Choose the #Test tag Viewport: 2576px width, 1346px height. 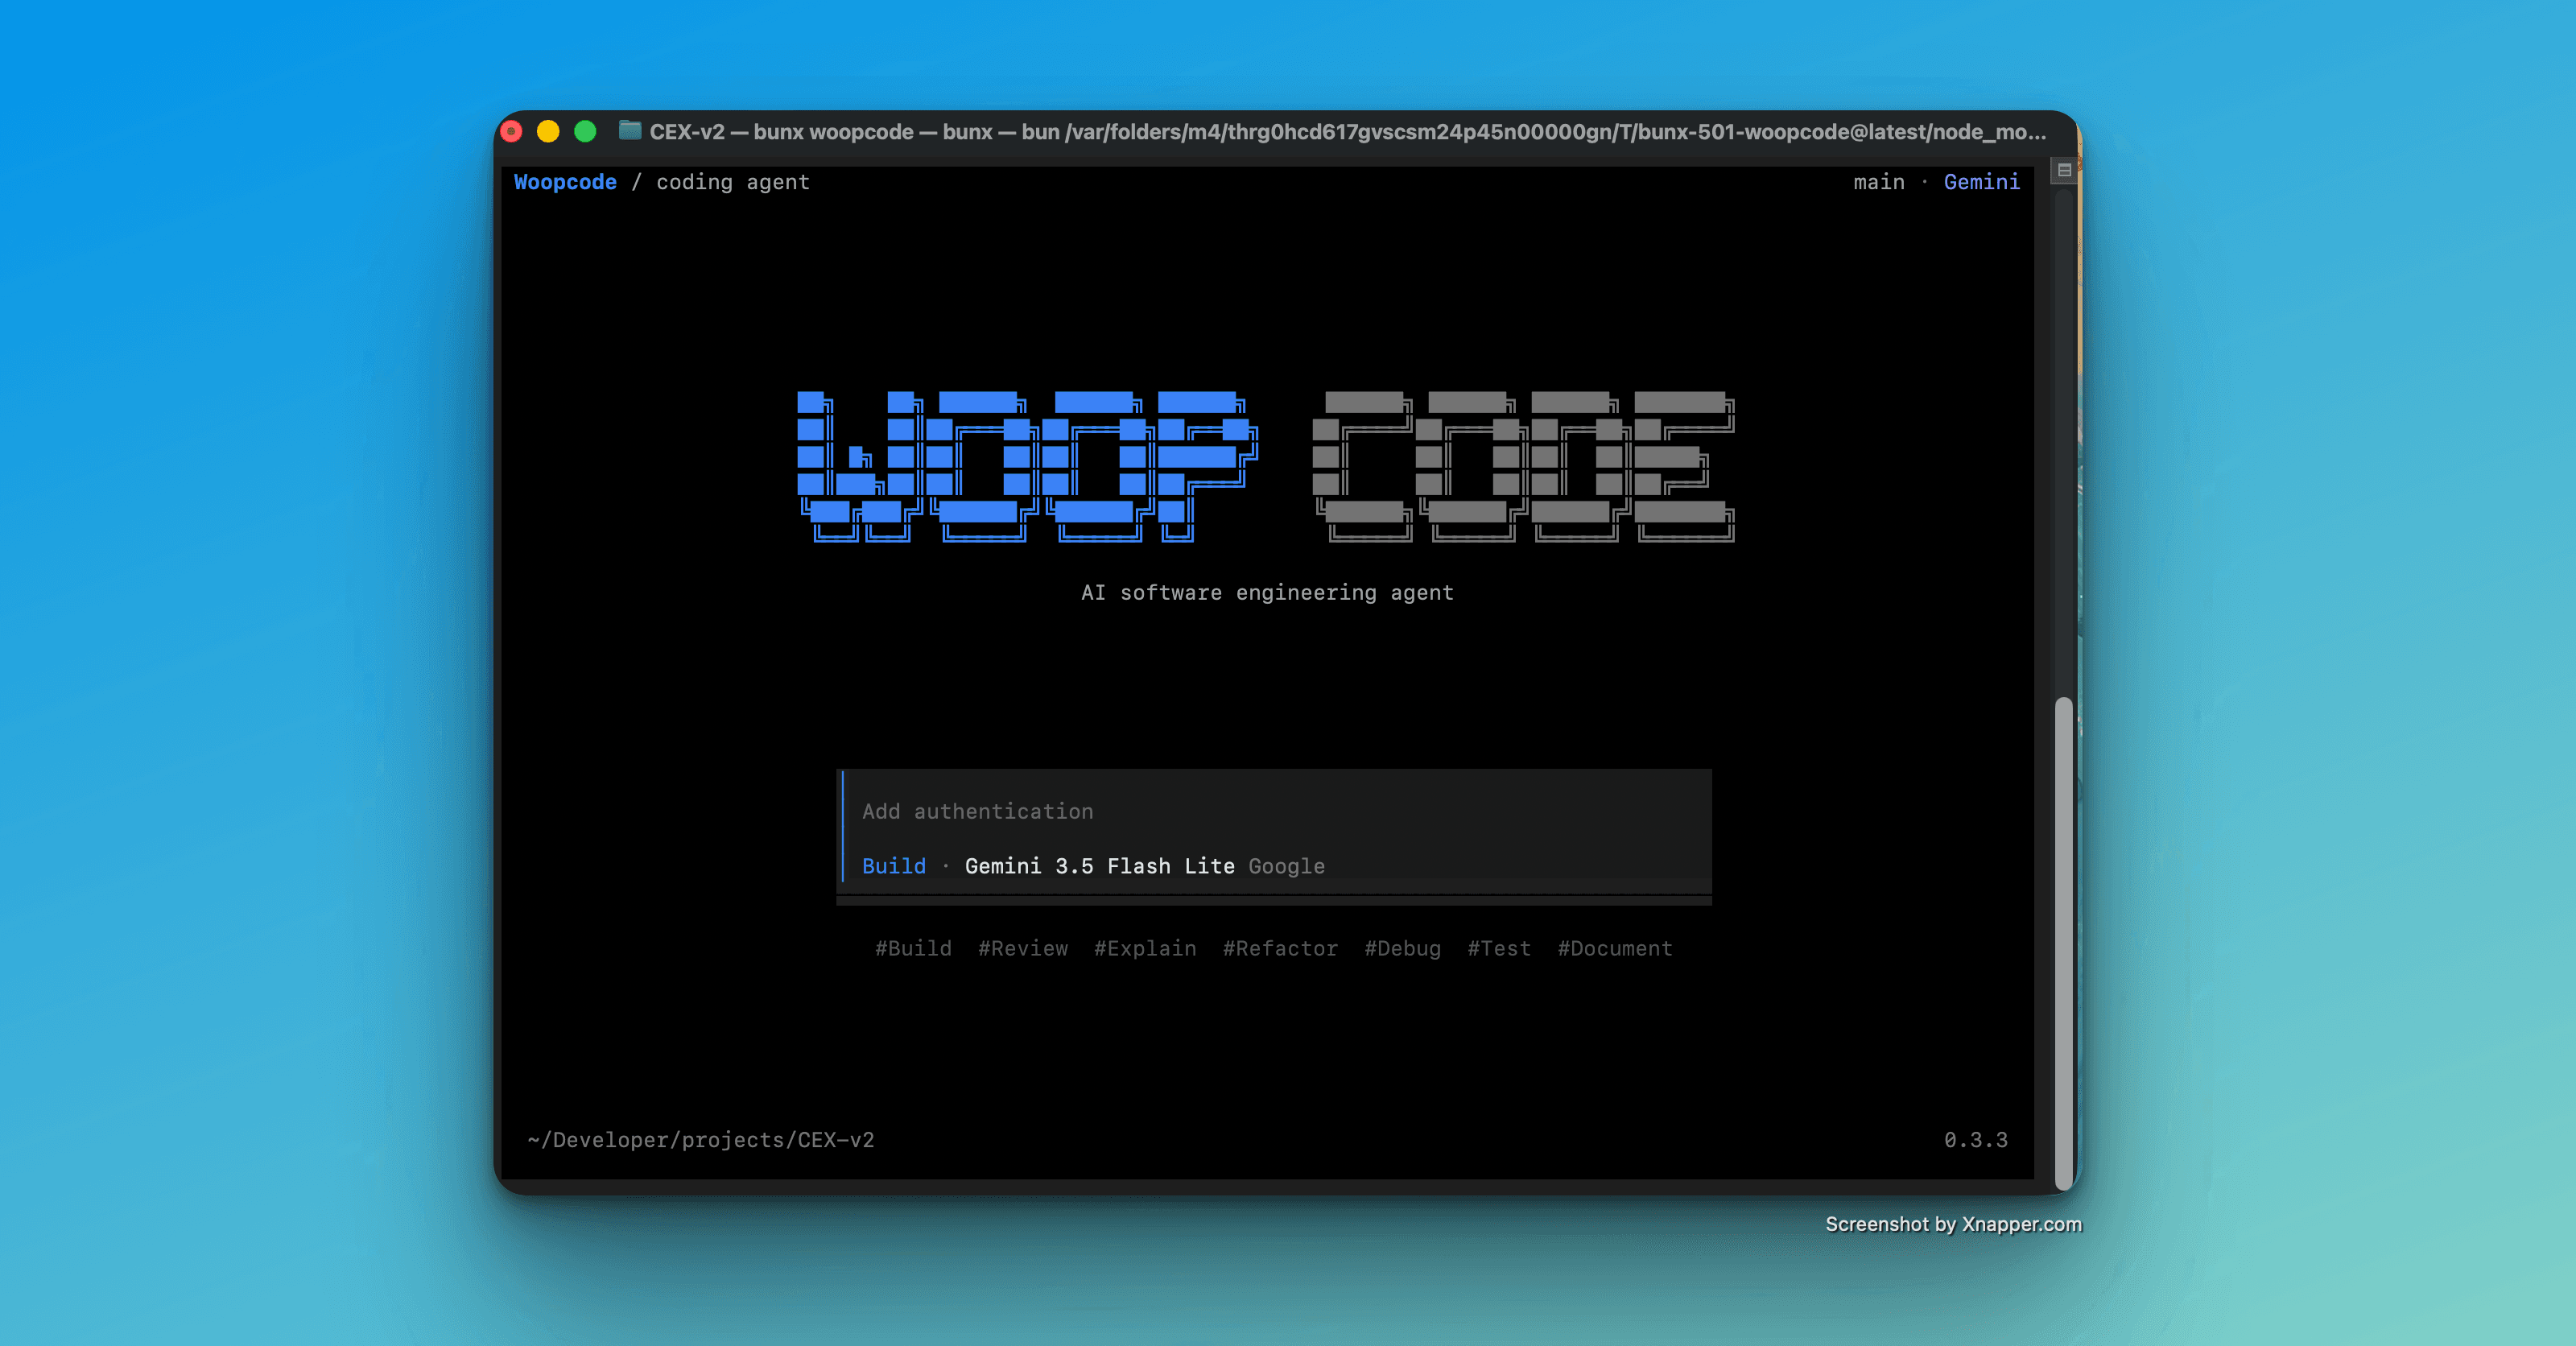click(x=1498, y=948)
